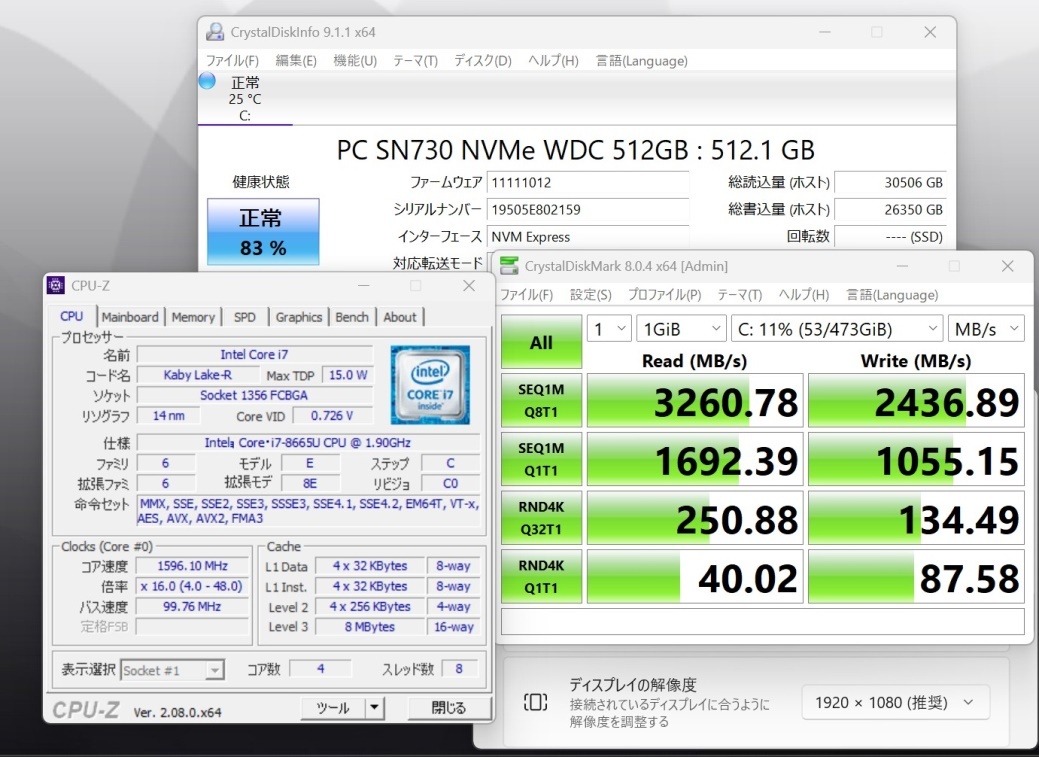Screen dimensions: 1039x757
Task: Open the drive selection dropdown for C:
Action: [x=838, y=329]
